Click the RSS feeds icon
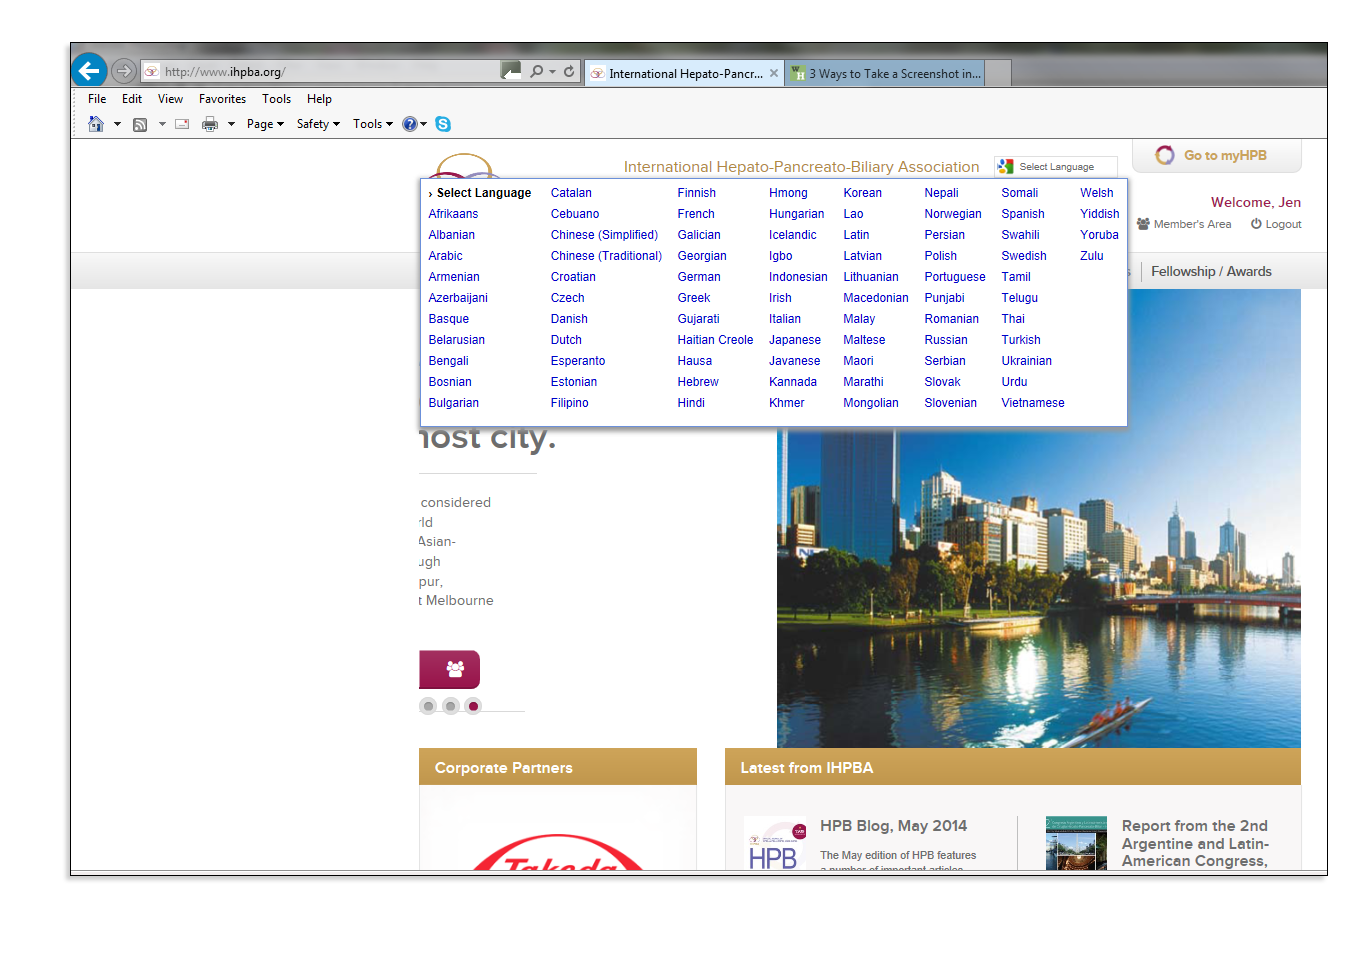 (x=140, y=124)
